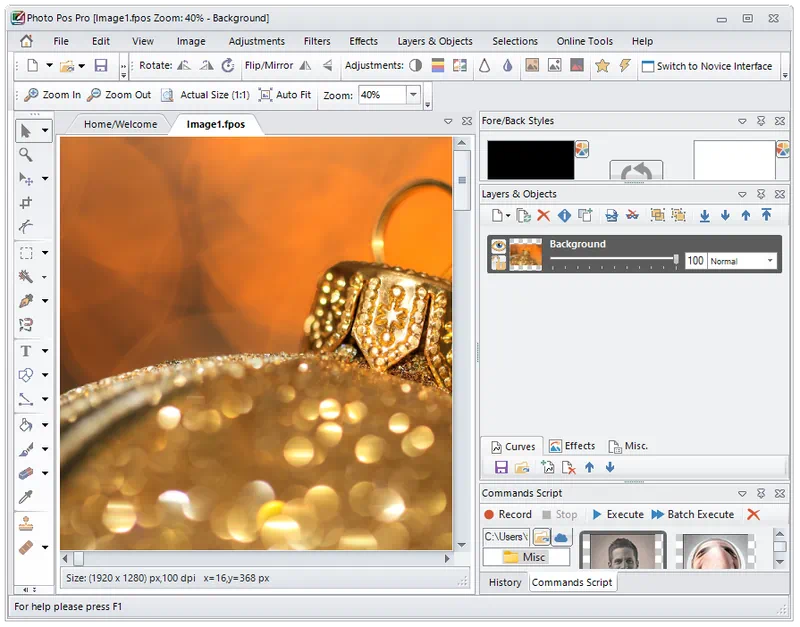The height and width of the screenshot is (627, 800).
Task: Click the cloud icon in Commands Script
Action: pos(561,537)
